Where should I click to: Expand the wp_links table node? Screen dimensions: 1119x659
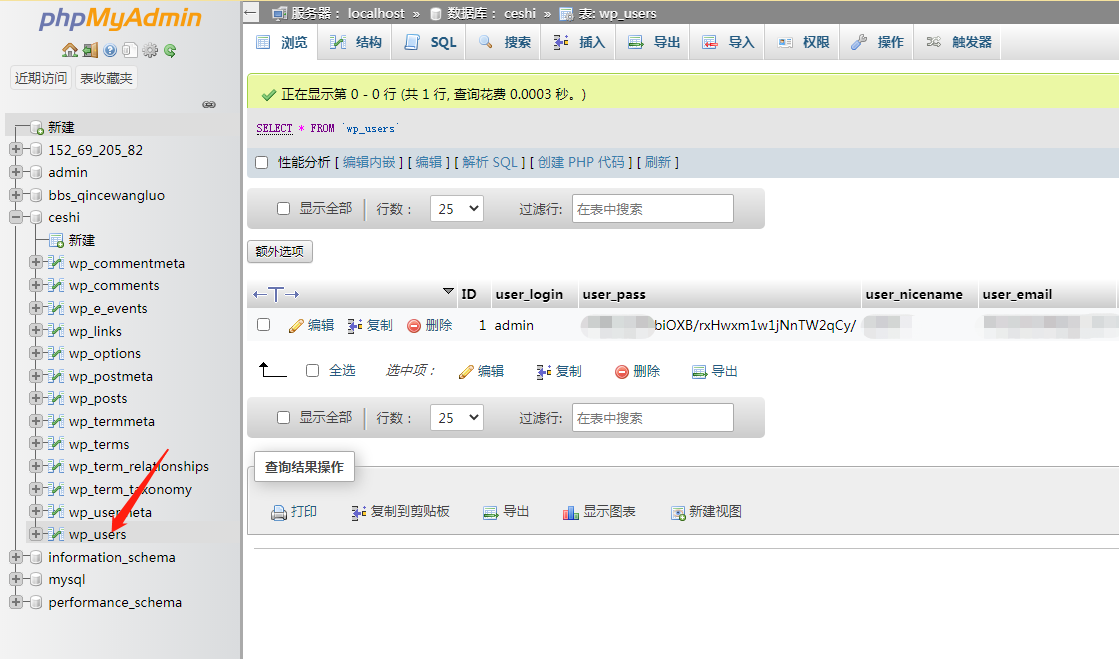click(36, 331)
